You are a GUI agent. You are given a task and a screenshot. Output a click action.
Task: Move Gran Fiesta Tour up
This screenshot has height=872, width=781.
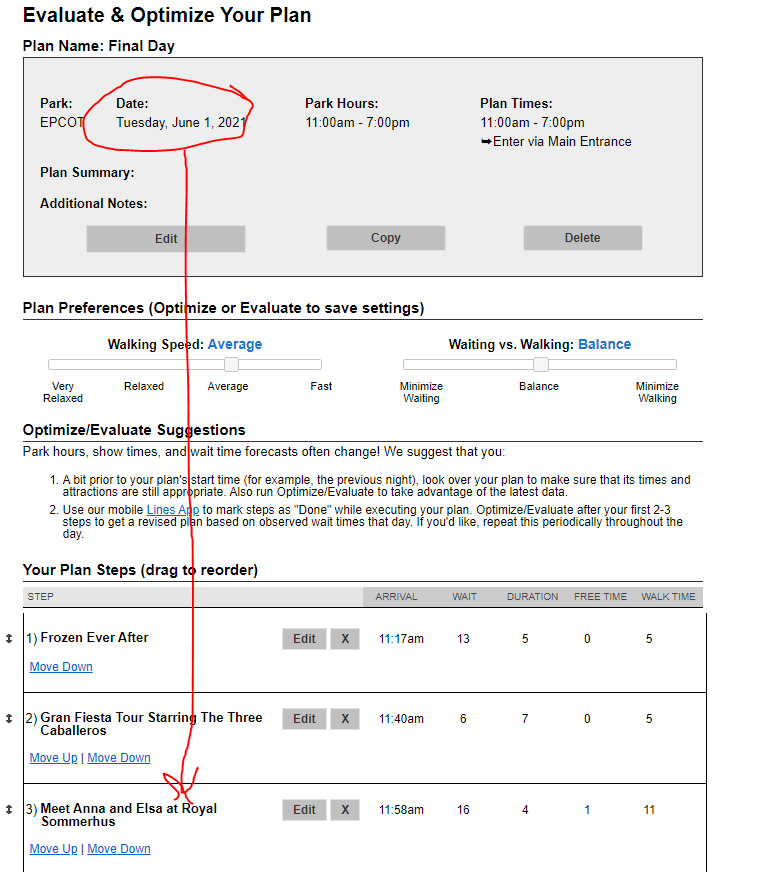click(x=53, y=757)
